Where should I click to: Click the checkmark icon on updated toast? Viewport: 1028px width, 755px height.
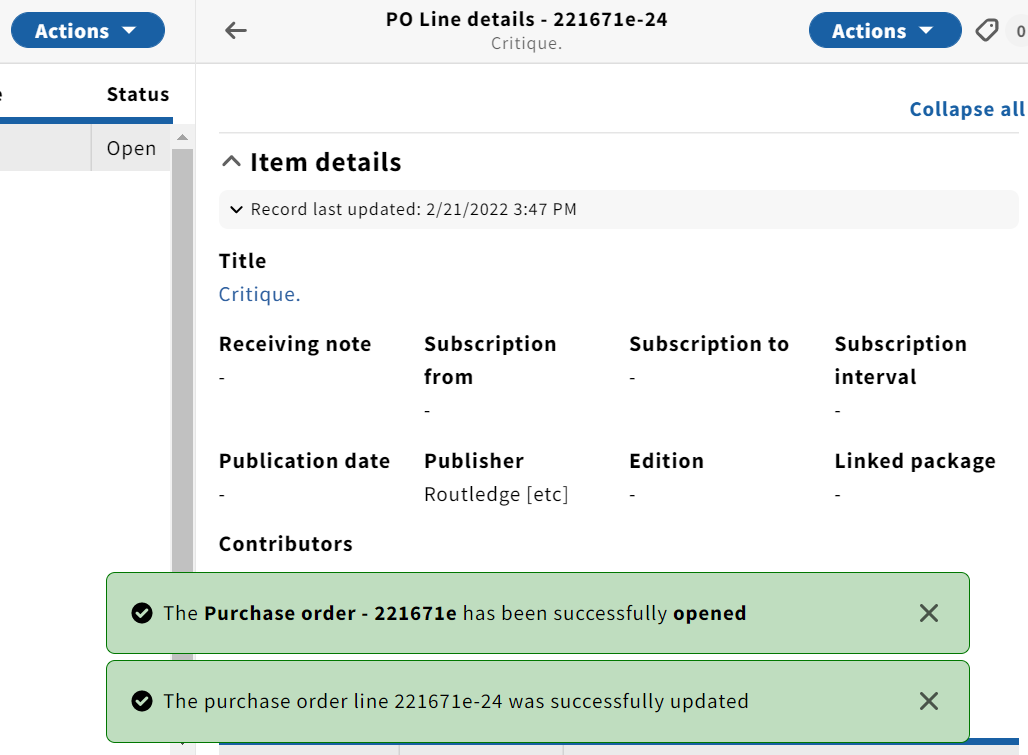142,701
